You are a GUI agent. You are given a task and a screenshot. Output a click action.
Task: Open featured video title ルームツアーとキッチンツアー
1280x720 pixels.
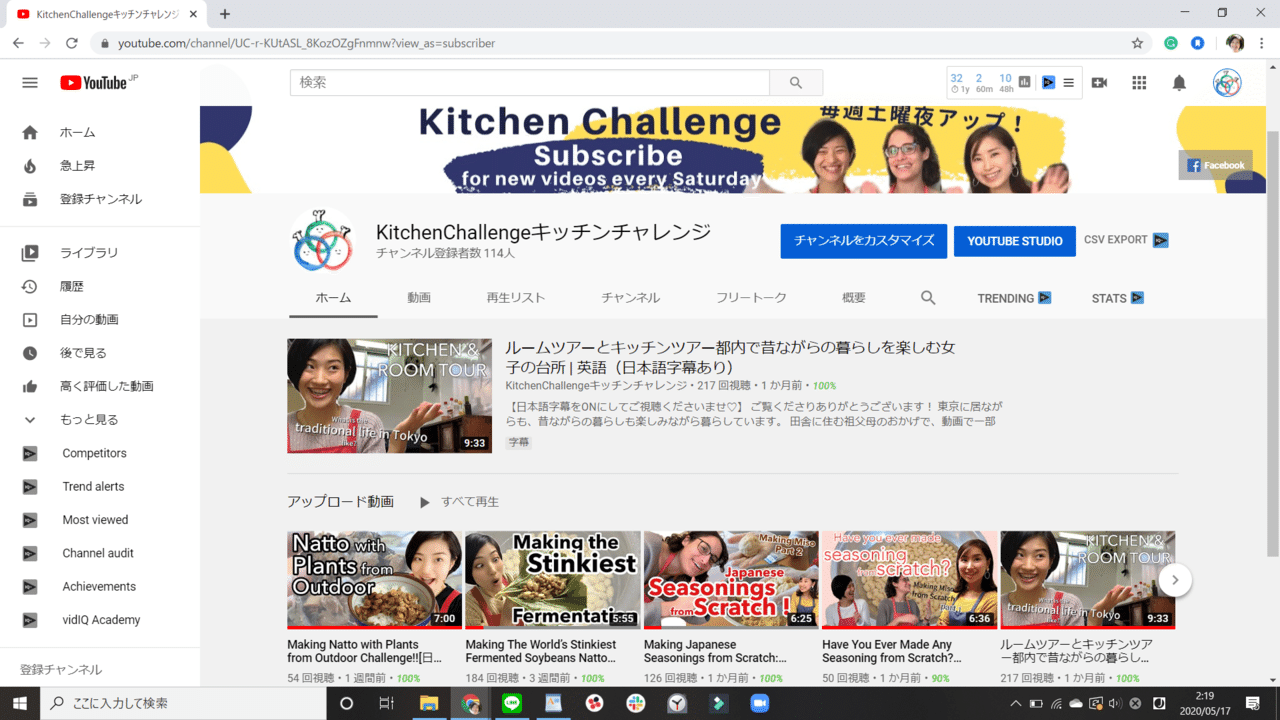click(x=730, y=357)
